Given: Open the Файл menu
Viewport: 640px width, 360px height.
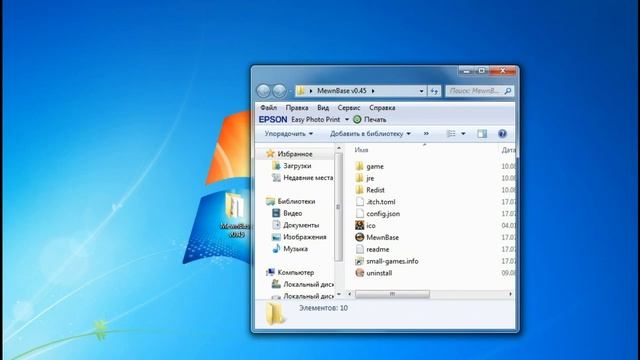Looking at the screenshot, I should coord(268,108).
